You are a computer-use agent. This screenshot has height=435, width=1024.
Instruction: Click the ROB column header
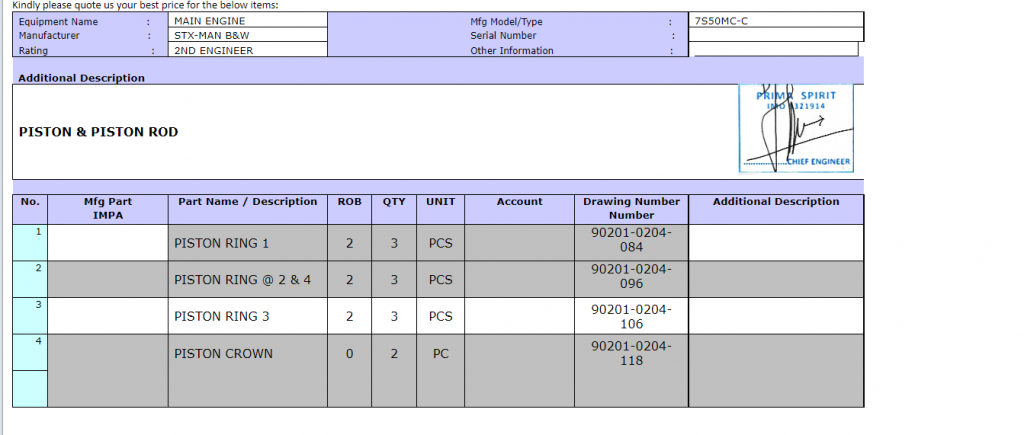coord(349,202)
